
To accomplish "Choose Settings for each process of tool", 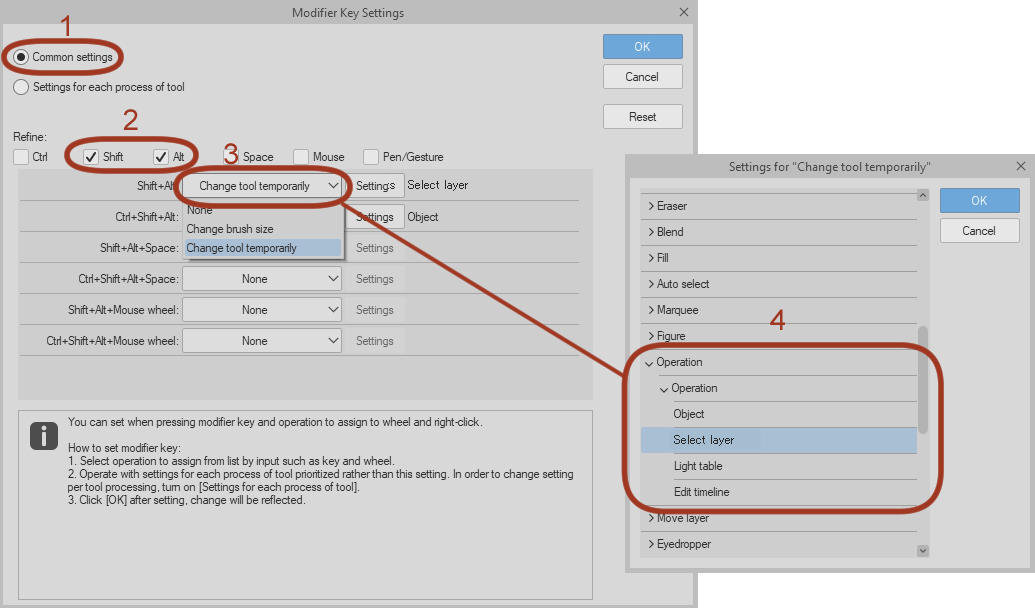I will pos(21,87).
